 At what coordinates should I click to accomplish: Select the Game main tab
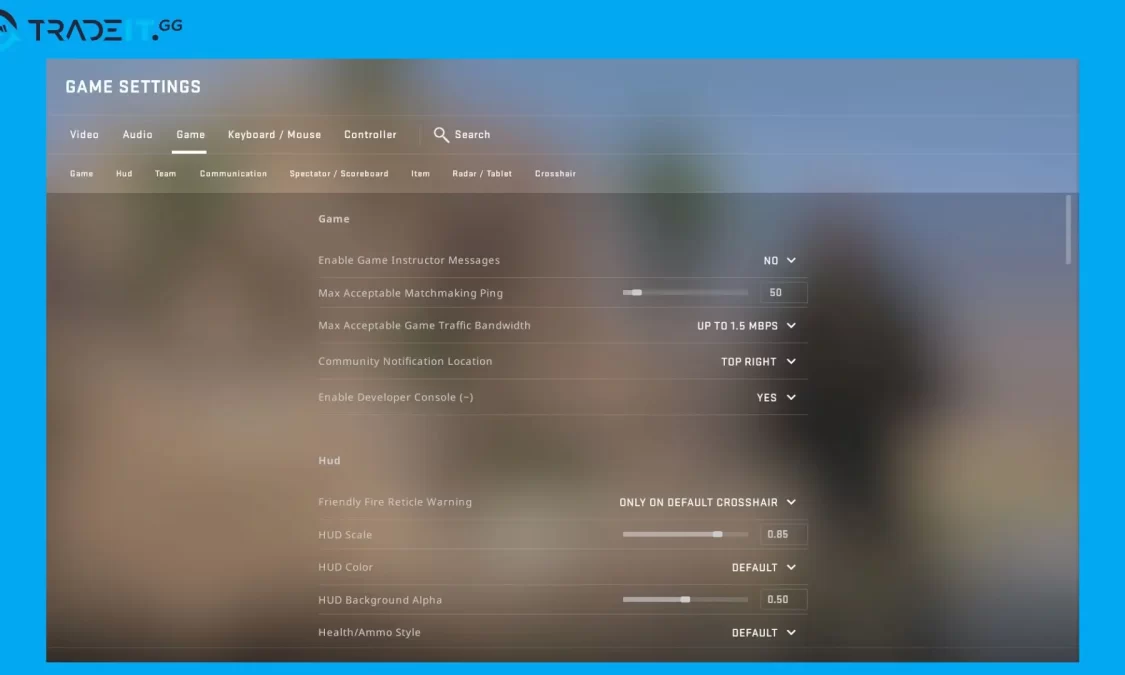(x=190, y=135)
